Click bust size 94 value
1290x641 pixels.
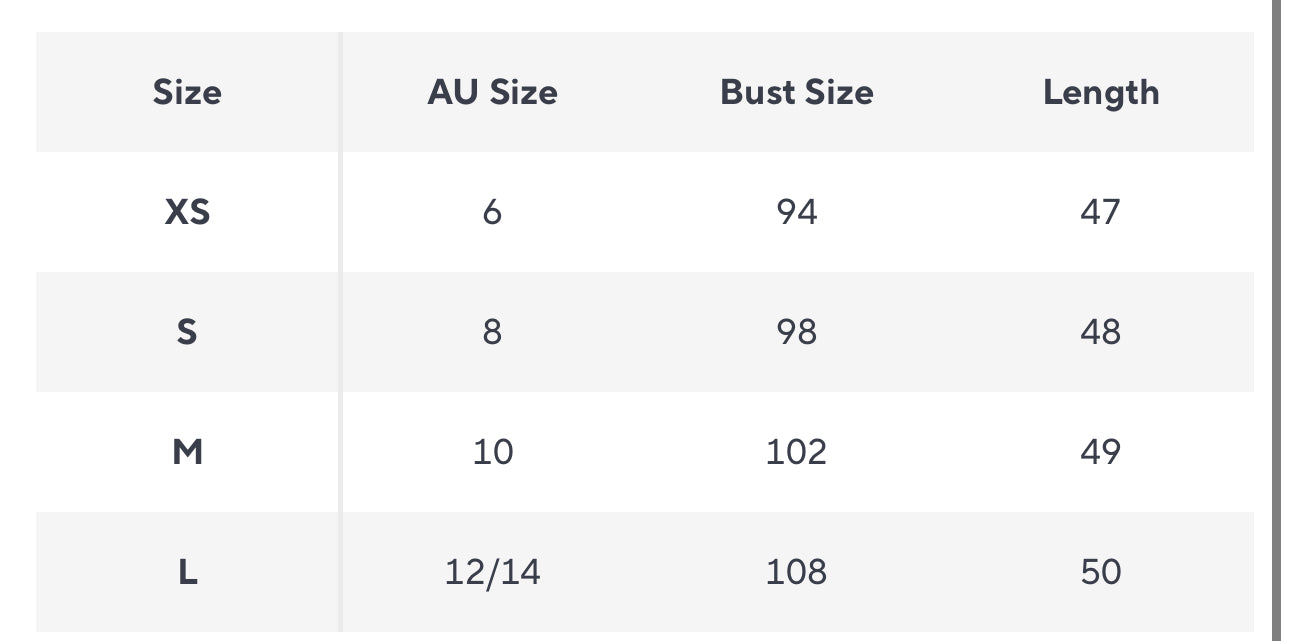(796, 212)
